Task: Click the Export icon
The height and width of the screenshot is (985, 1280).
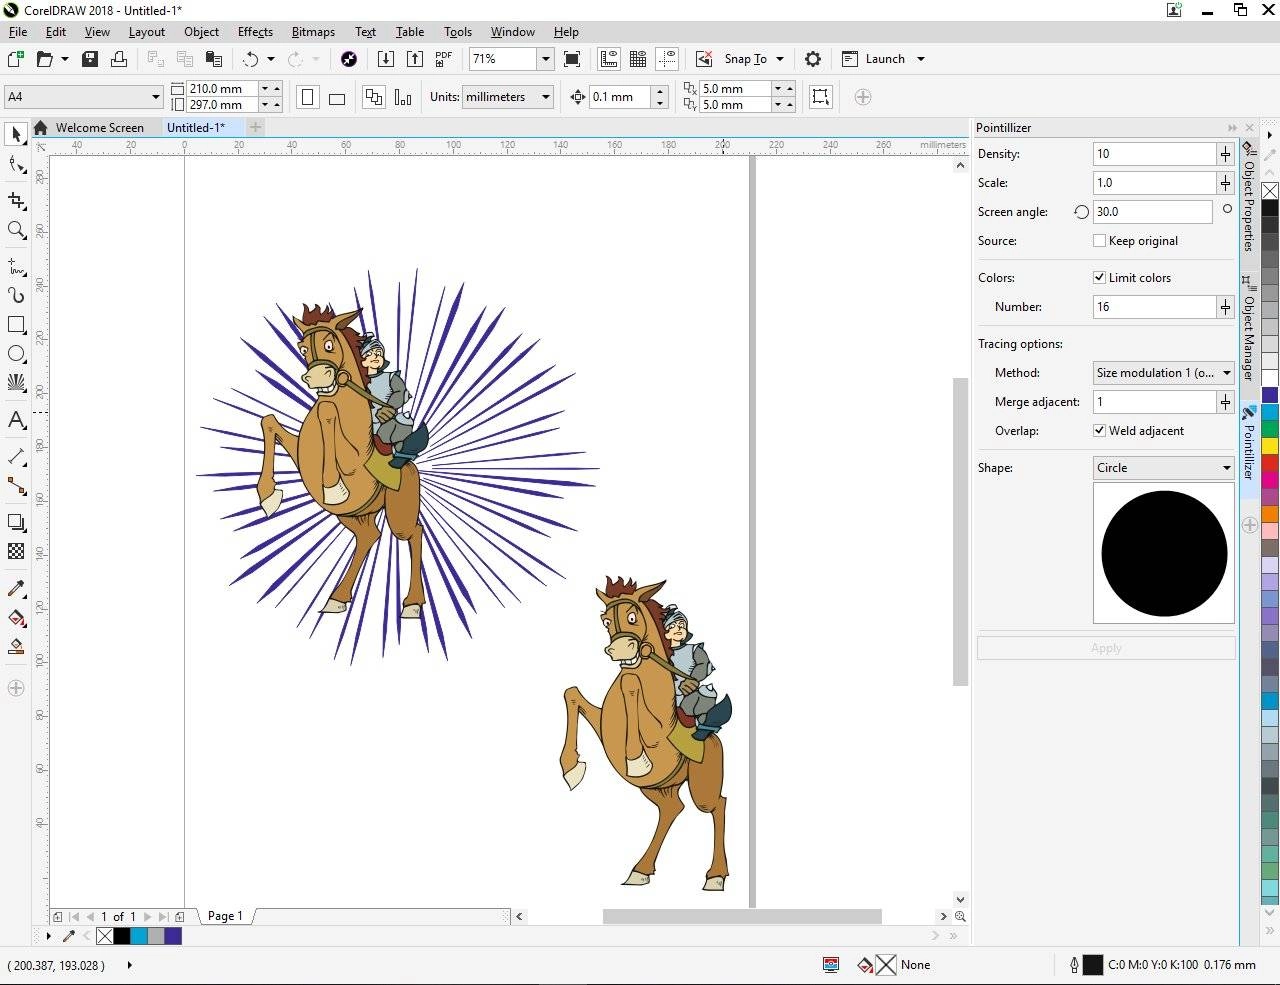Action: tap(415, 59)
